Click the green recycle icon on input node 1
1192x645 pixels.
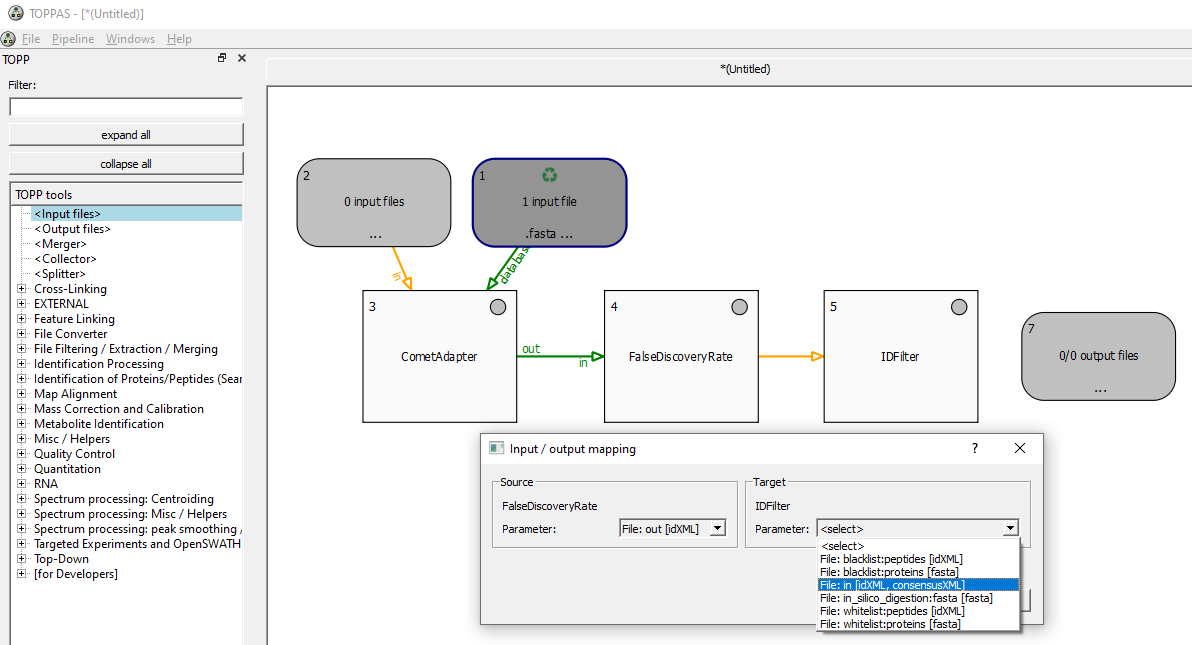click(x=549, y=175)
